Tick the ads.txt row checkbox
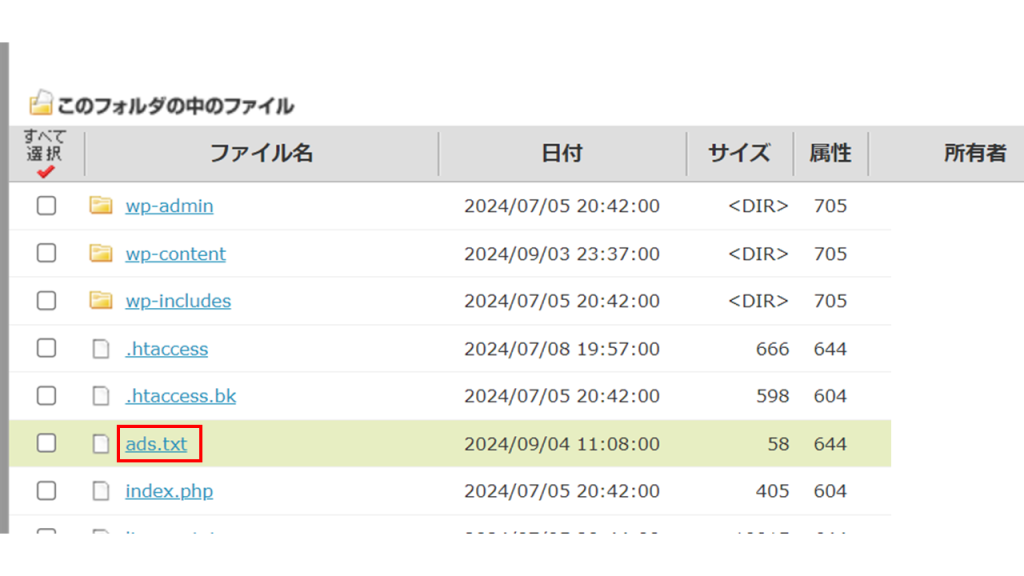The height and width of the screenshot is (576, 1024). click(46, 444)
